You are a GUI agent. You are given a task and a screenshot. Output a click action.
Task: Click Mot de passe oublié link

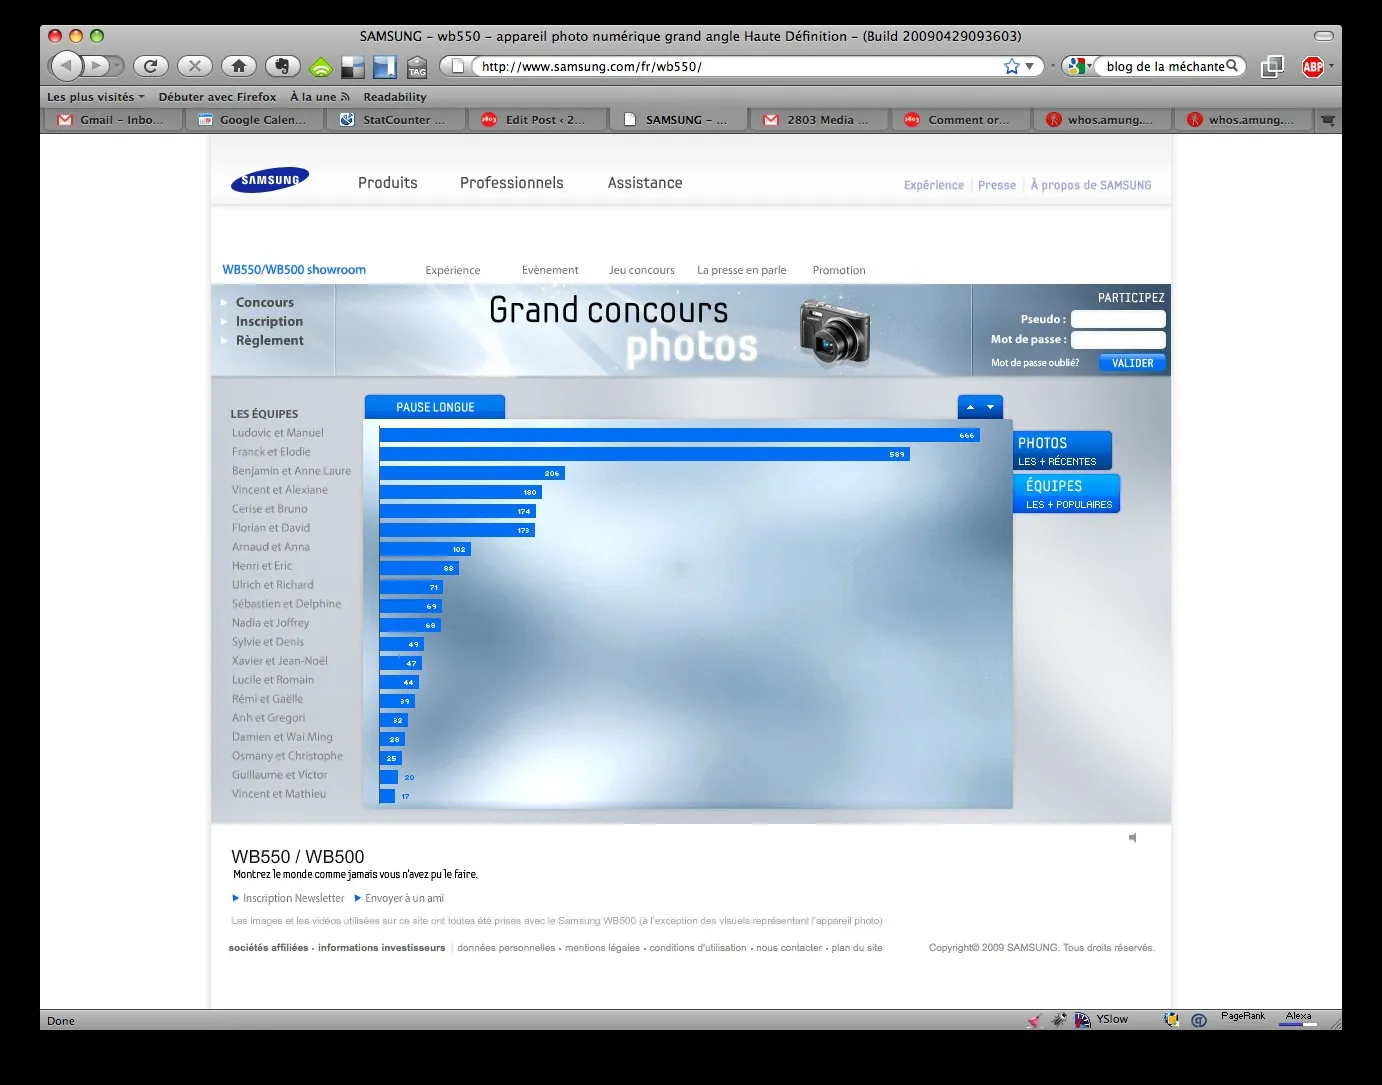(1035, 363)
